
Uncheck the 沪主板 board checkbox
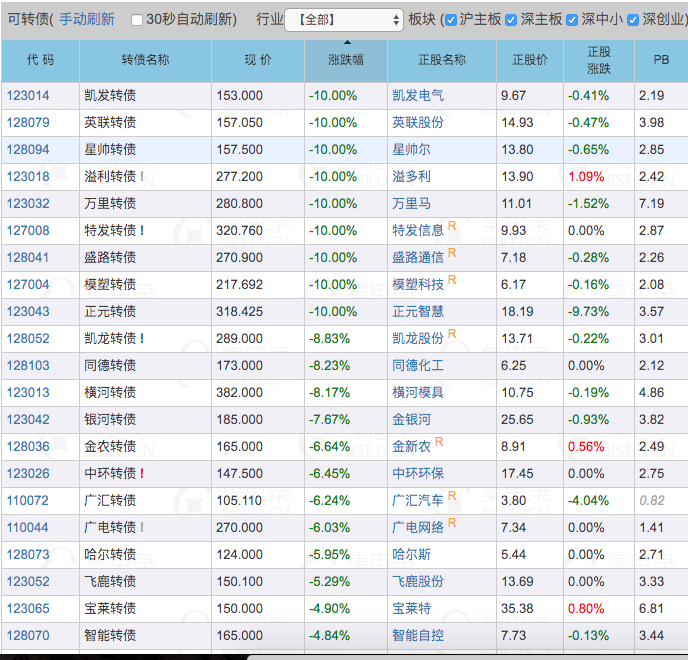pyautogui.click(x=450, y=20)
